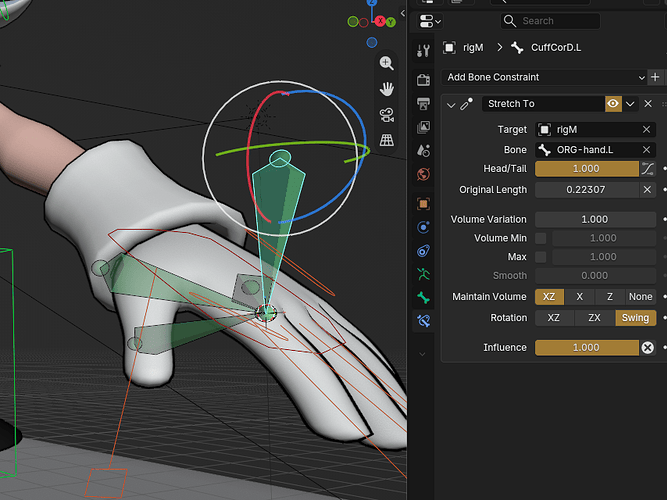This screenshot has height=500, width=667.
Task: Open the Tool properties tab
Action: 423,51
